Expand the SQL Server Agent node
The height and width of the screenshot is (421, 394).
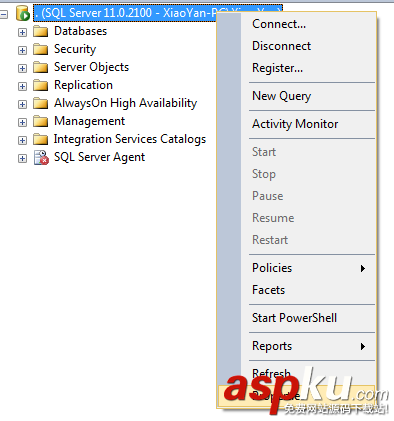pyautogui.click(x=22, y=158)
